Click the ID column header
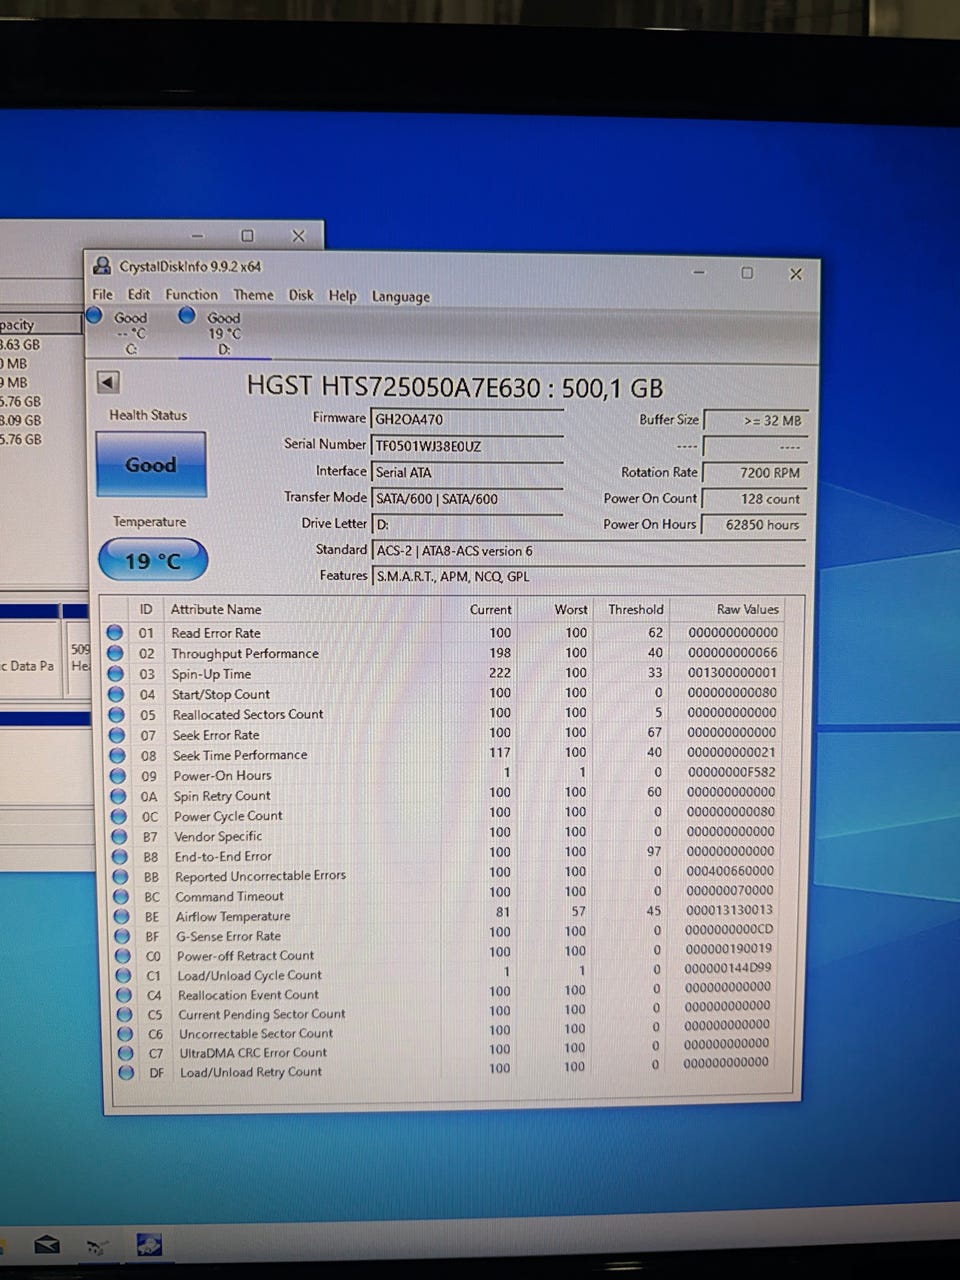Image resolution: width=960 pixels, height=1280 pixels. pyautogui.click(x=146, y=609)
